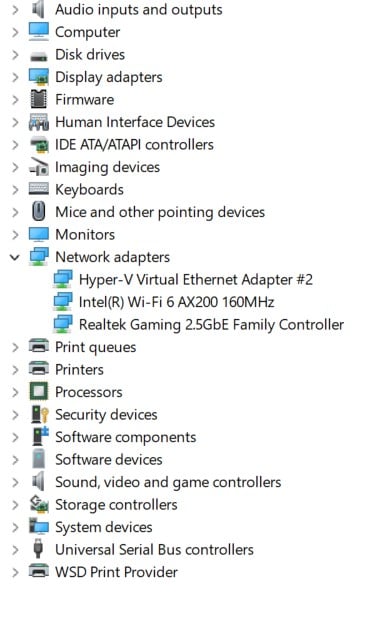Click the Universal Serial Bus controllers plug icon
The image size is (366, 623).
point(38,549)
